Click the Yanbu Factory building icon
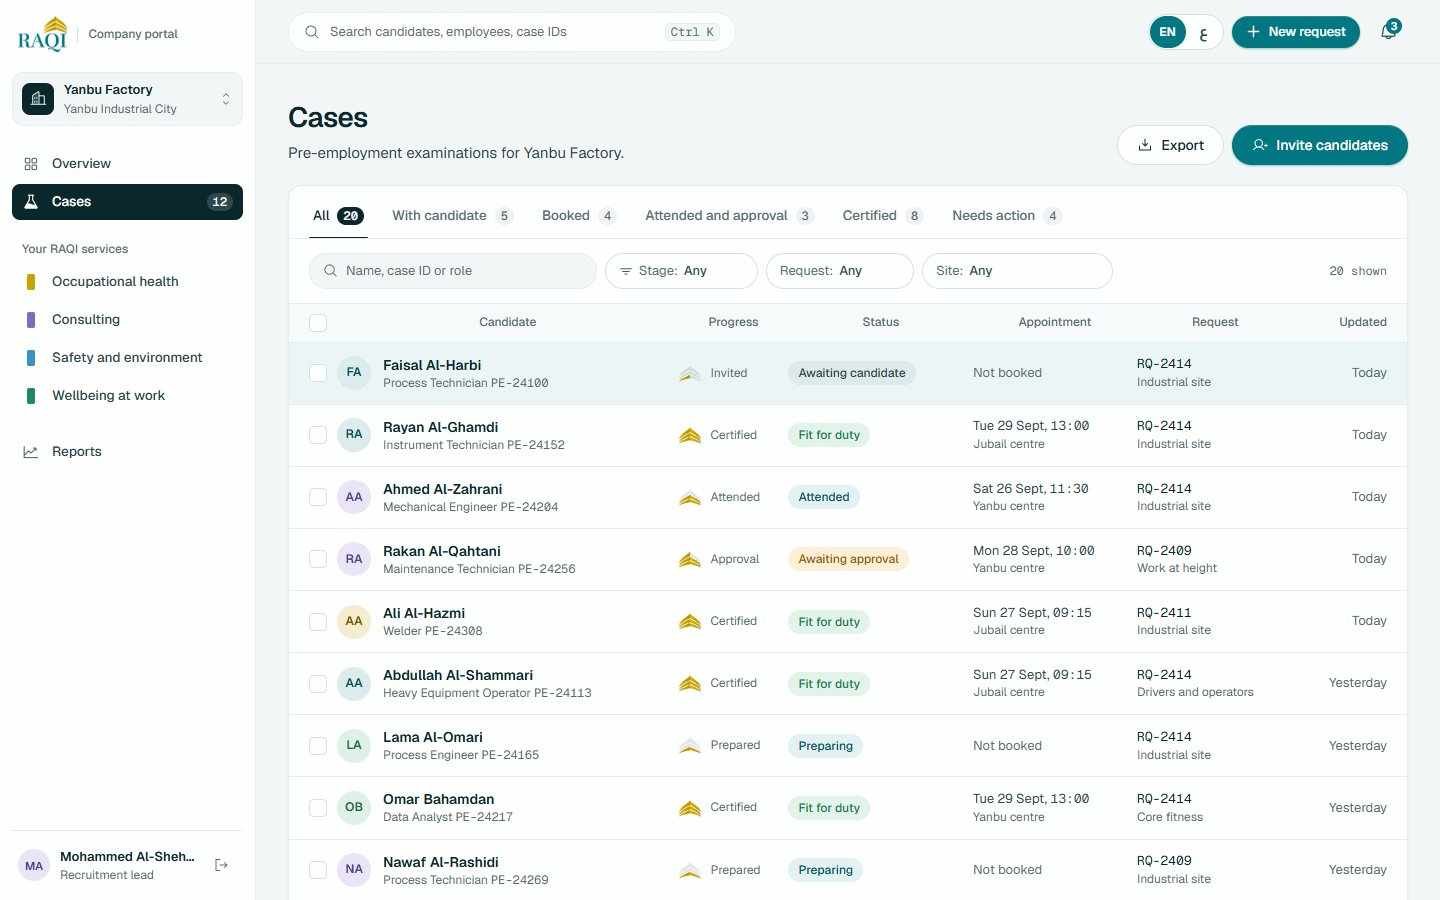Image resolution: width=1440 pixels, height=900 pixels. (x=38, y=99)
